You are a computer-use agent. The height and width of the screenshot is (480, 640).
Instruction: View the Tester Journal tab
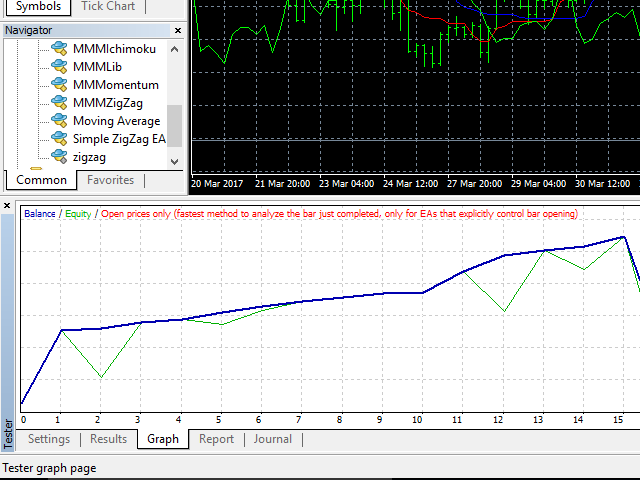273,439
